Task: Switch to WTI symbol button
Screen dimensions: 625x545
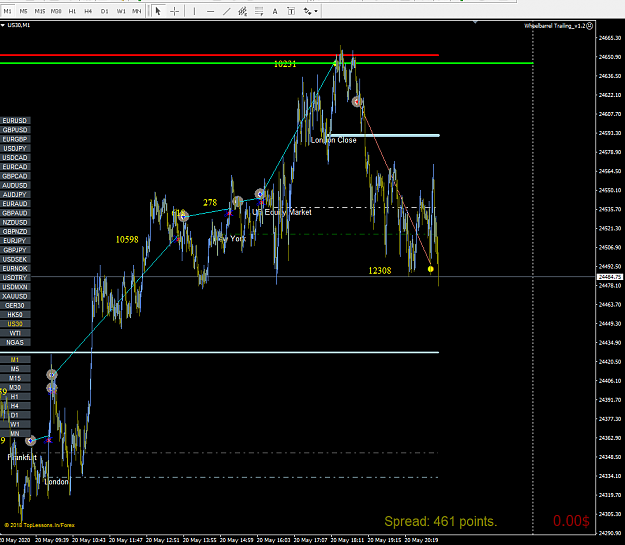Action: click(15, 333)
